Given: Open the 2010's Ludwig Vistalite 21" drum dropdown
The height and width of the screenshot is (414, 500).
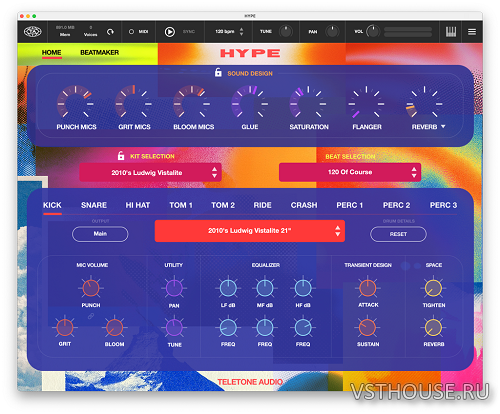Looking at the screenshot, I should [250, 231].
